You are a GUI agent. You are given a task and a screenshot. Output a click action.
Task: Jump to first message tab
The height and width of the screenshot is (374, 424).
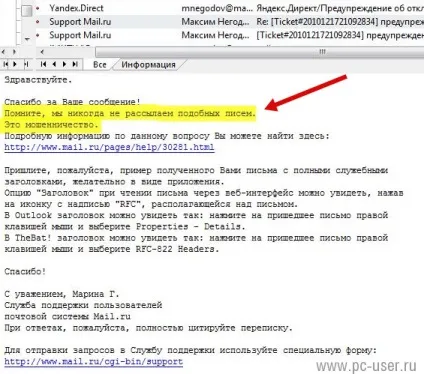click(x=44, y=64)
